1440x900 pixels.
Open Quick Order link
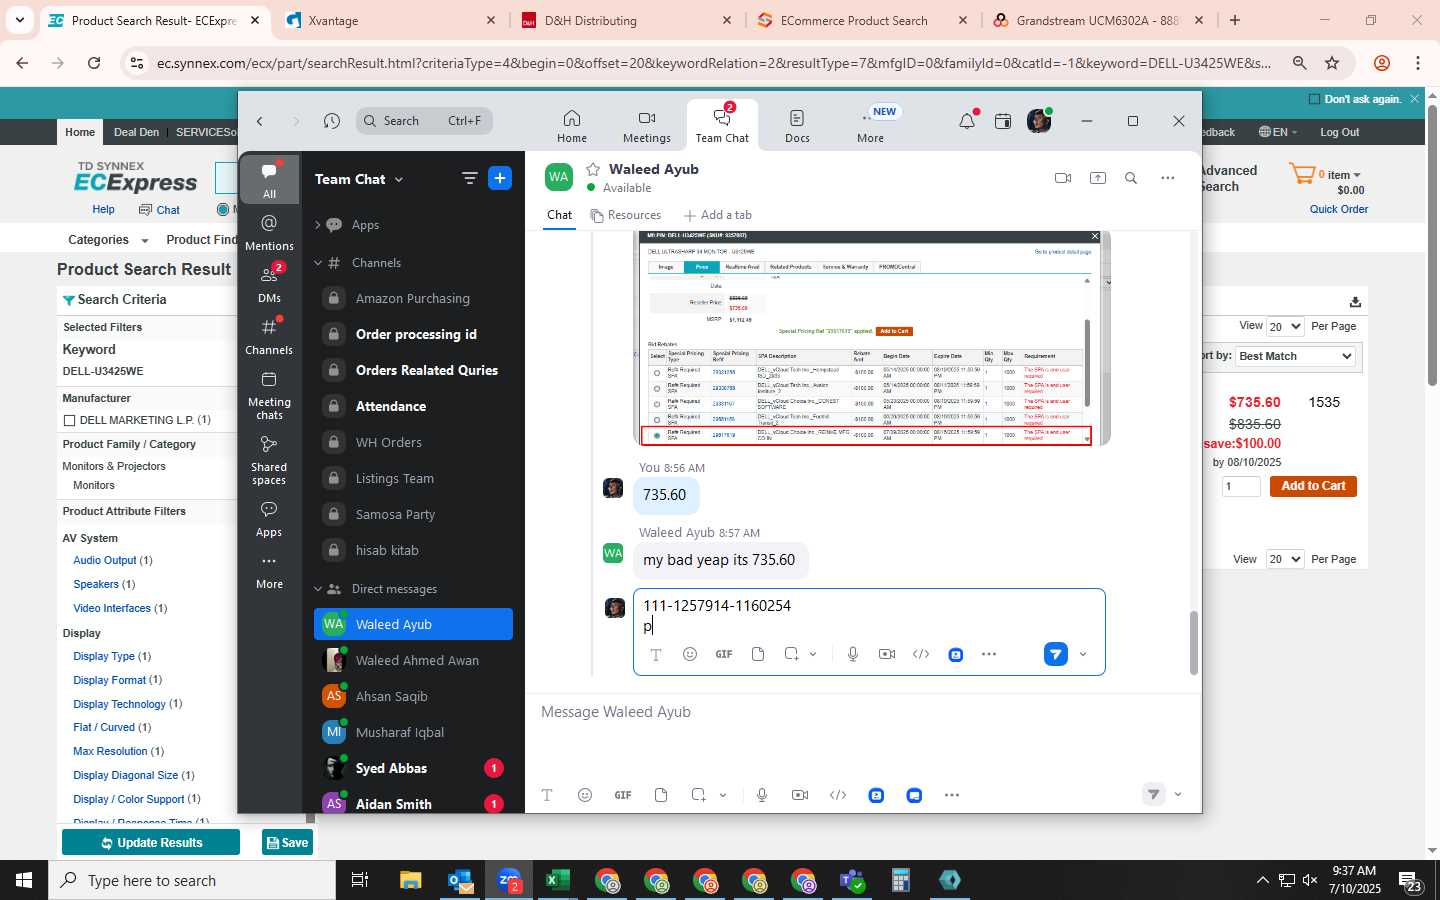coord(1339,209)
